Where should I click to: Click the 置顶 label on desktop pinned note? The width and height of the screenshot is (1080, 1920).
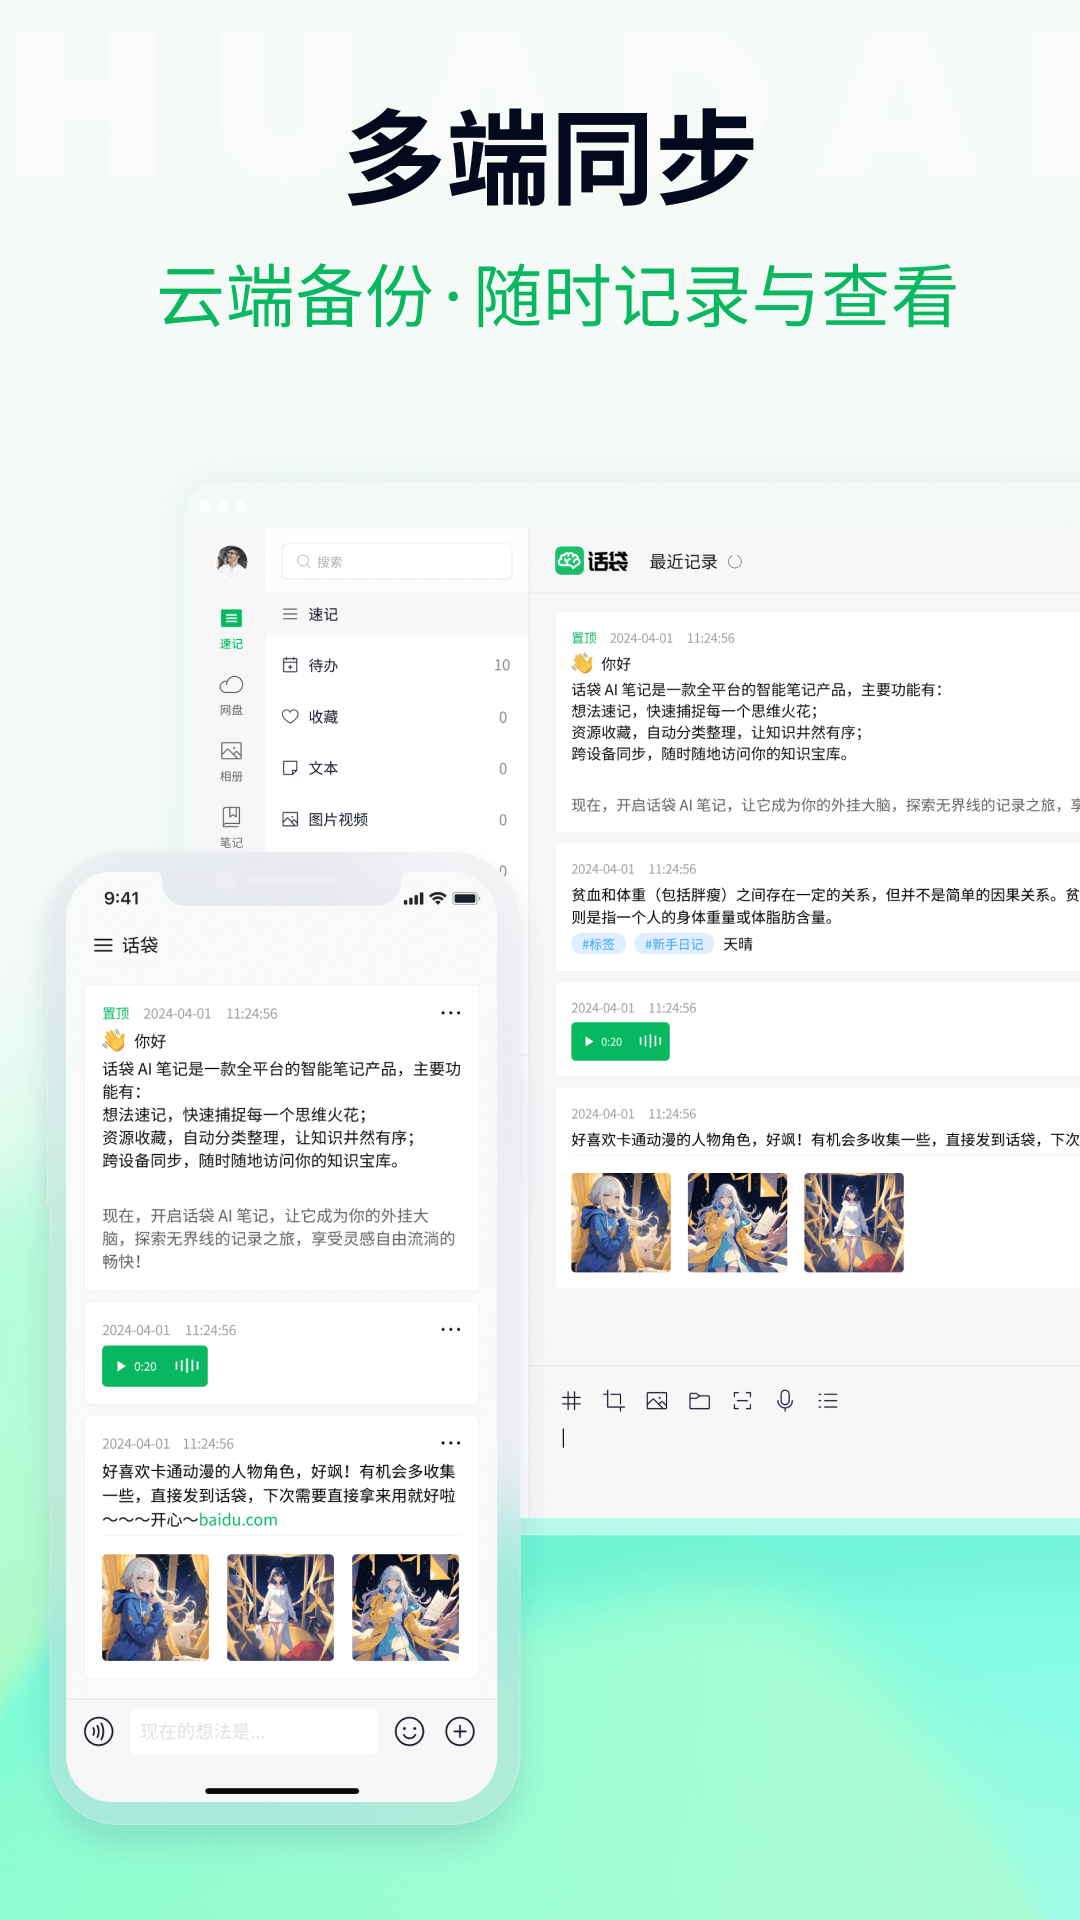(584, 638)
